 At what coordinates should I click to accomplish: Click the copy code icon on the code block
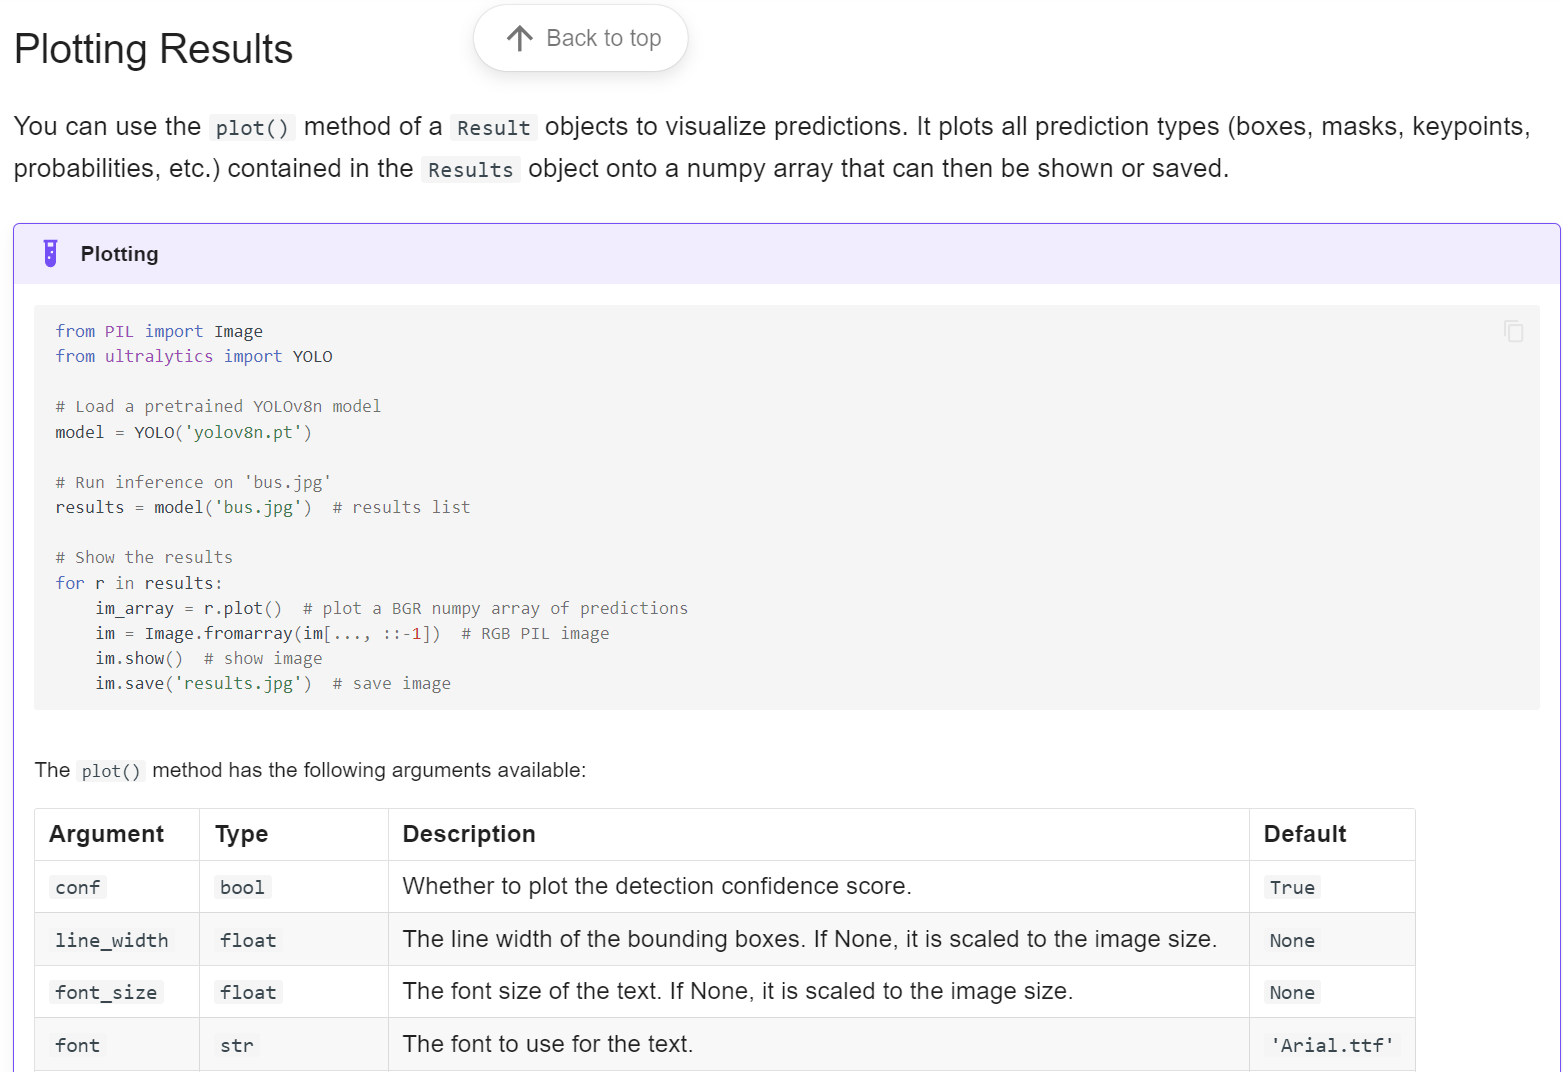coord(1513,331)
